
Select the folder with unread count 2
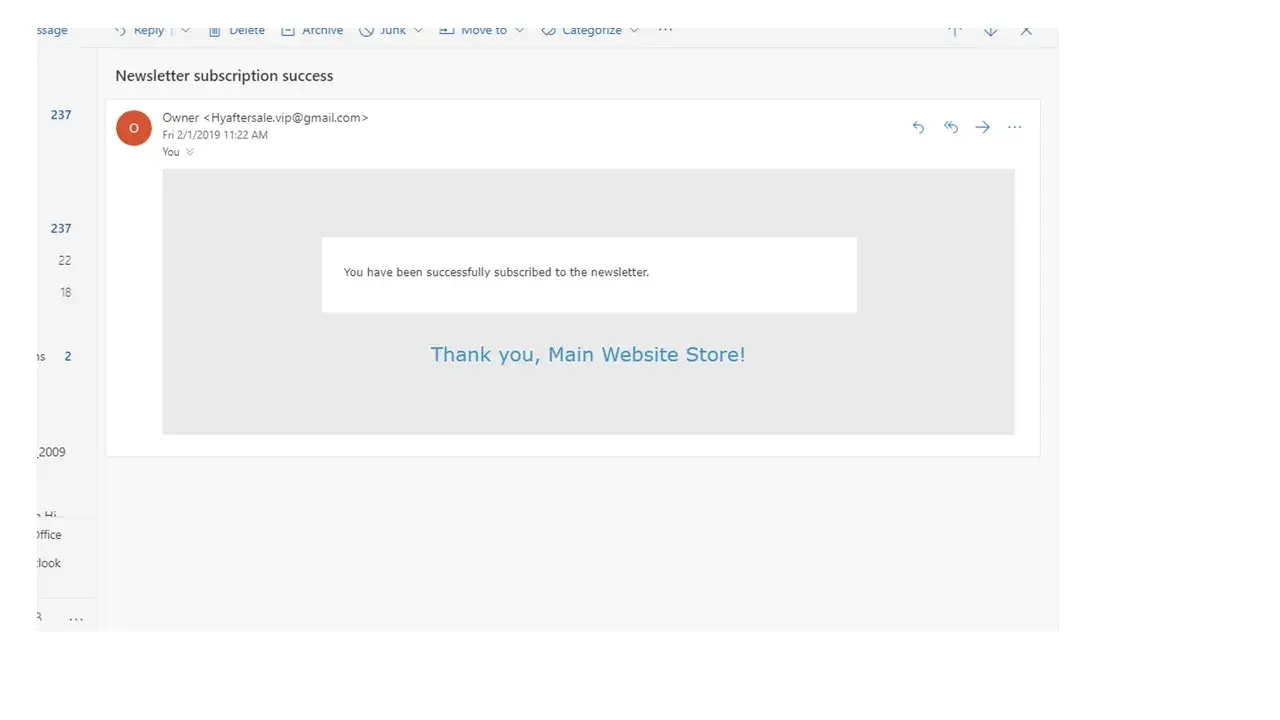click(68, 356)
